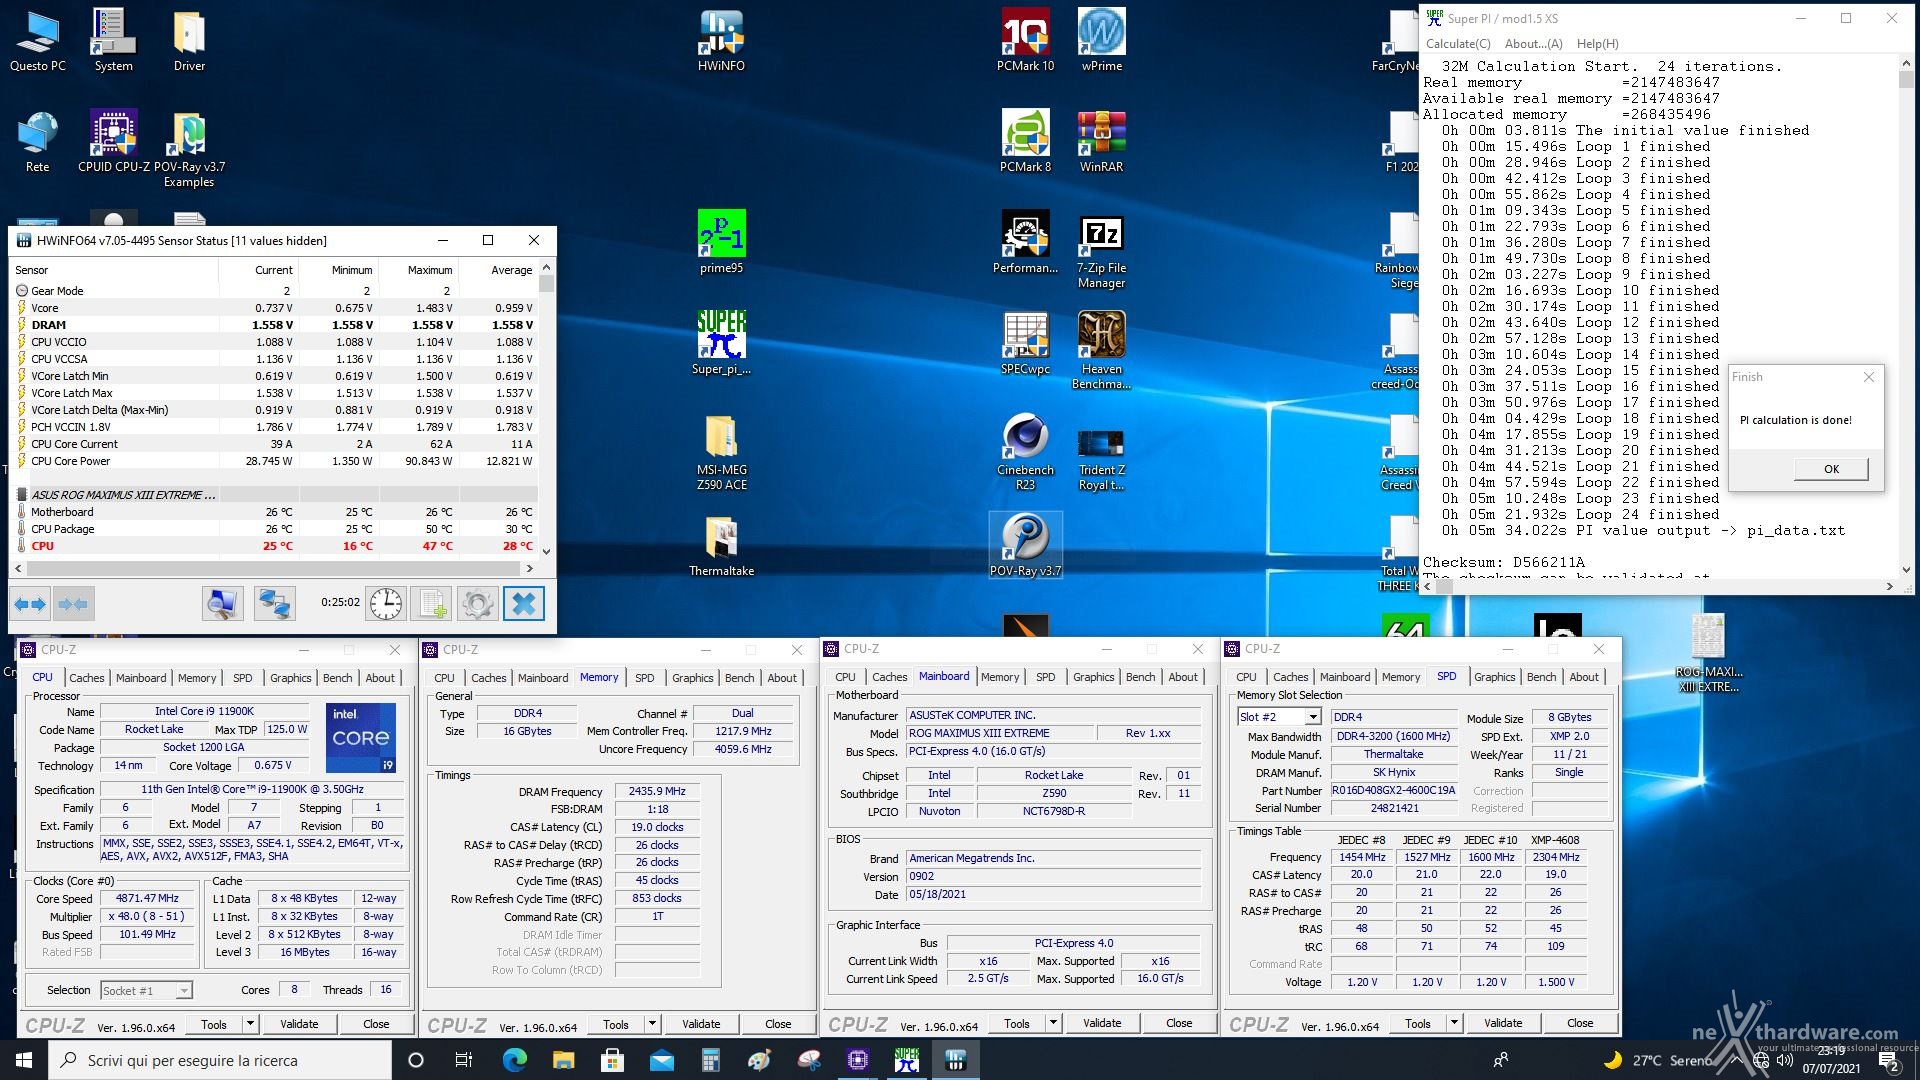This screenshot has width=1920, height=1080.
Task: Open Super_pi desktop shortcut
Action: [x=721, y=343]
